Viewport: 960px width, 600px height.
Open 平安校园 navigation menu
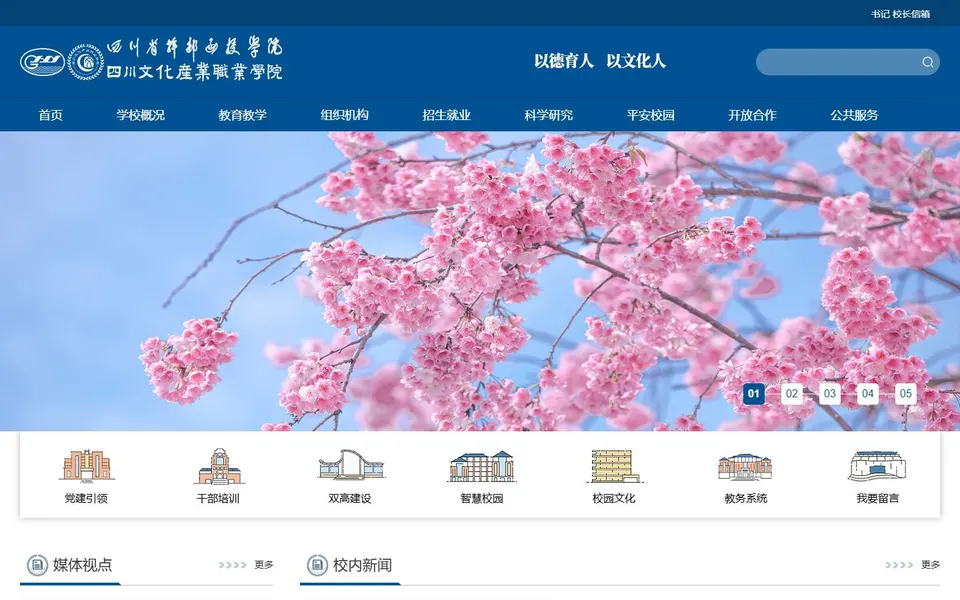(x=650, y=115)
